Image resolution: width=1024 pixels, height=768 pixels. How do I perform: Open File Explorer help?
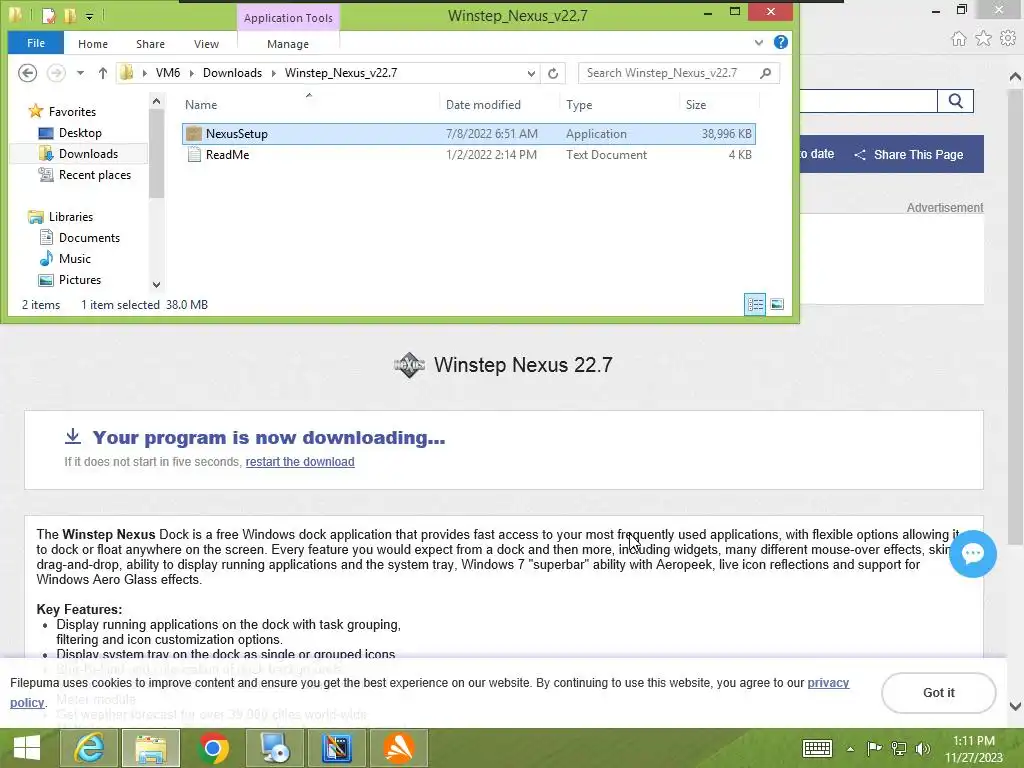[780, 42]
